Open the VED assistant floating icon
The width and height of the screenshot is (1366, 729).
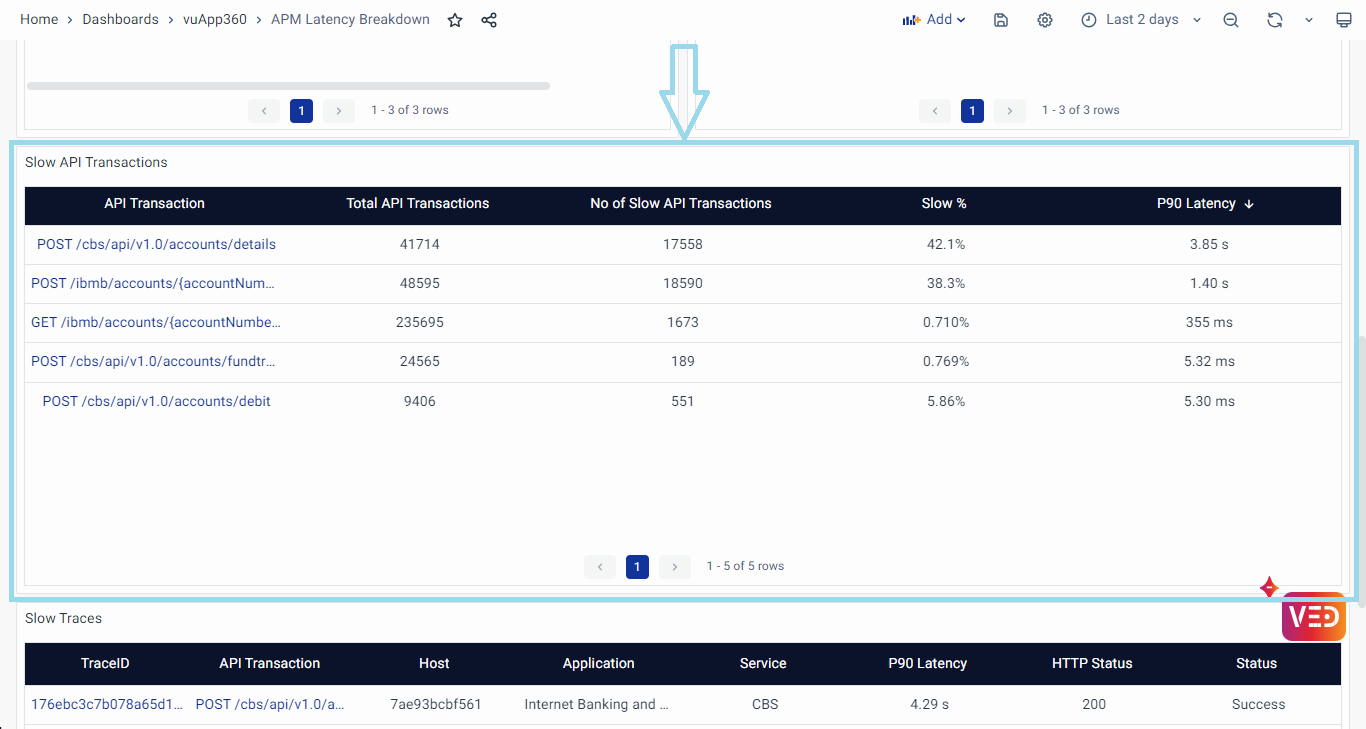tap(1313, 616)
